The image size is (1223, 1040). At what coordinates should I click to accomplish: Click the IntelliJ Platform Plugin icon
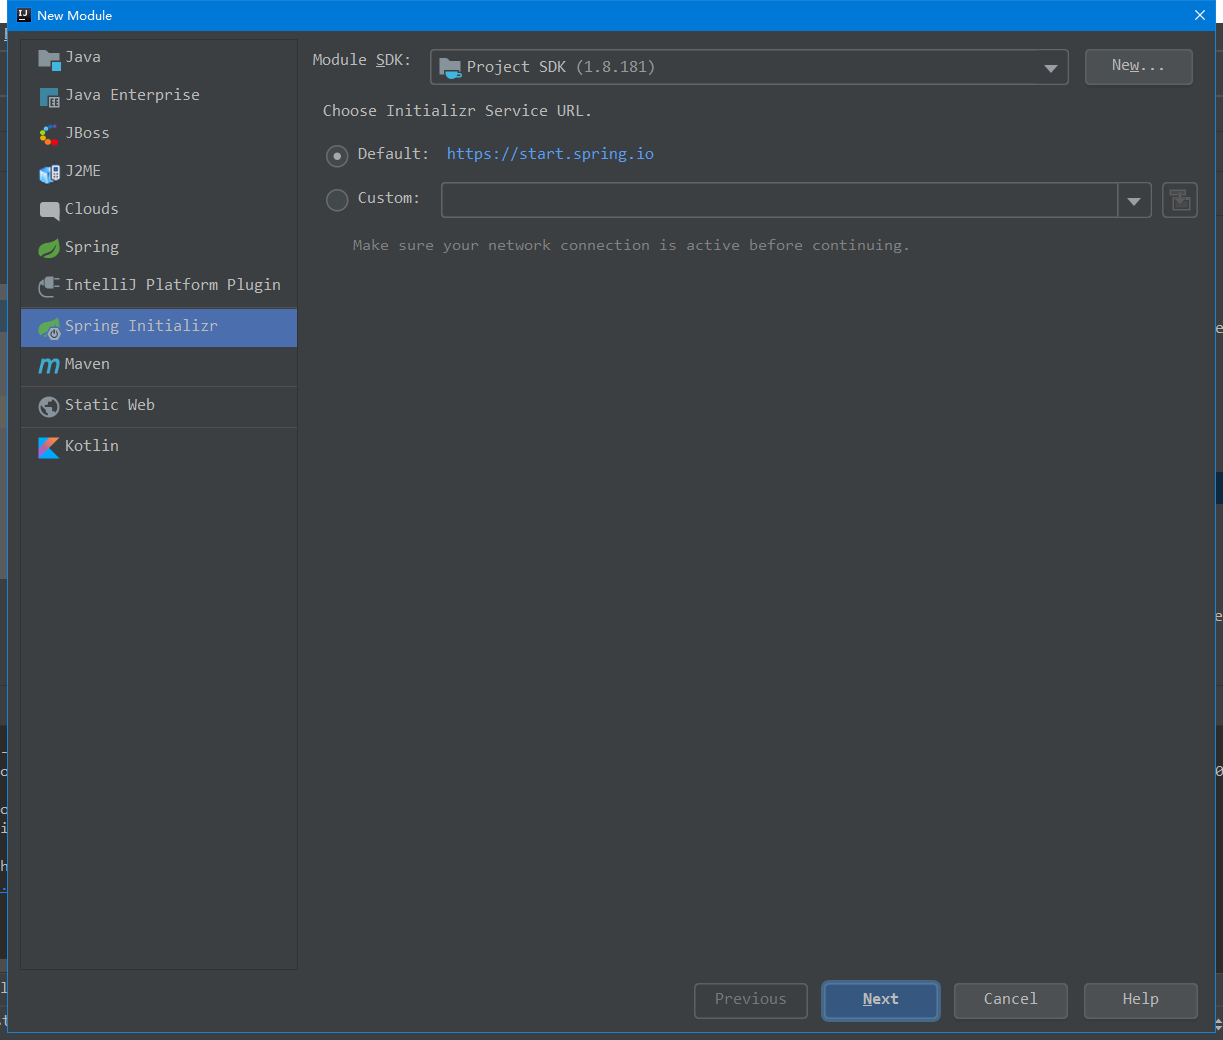click(49, 286)
